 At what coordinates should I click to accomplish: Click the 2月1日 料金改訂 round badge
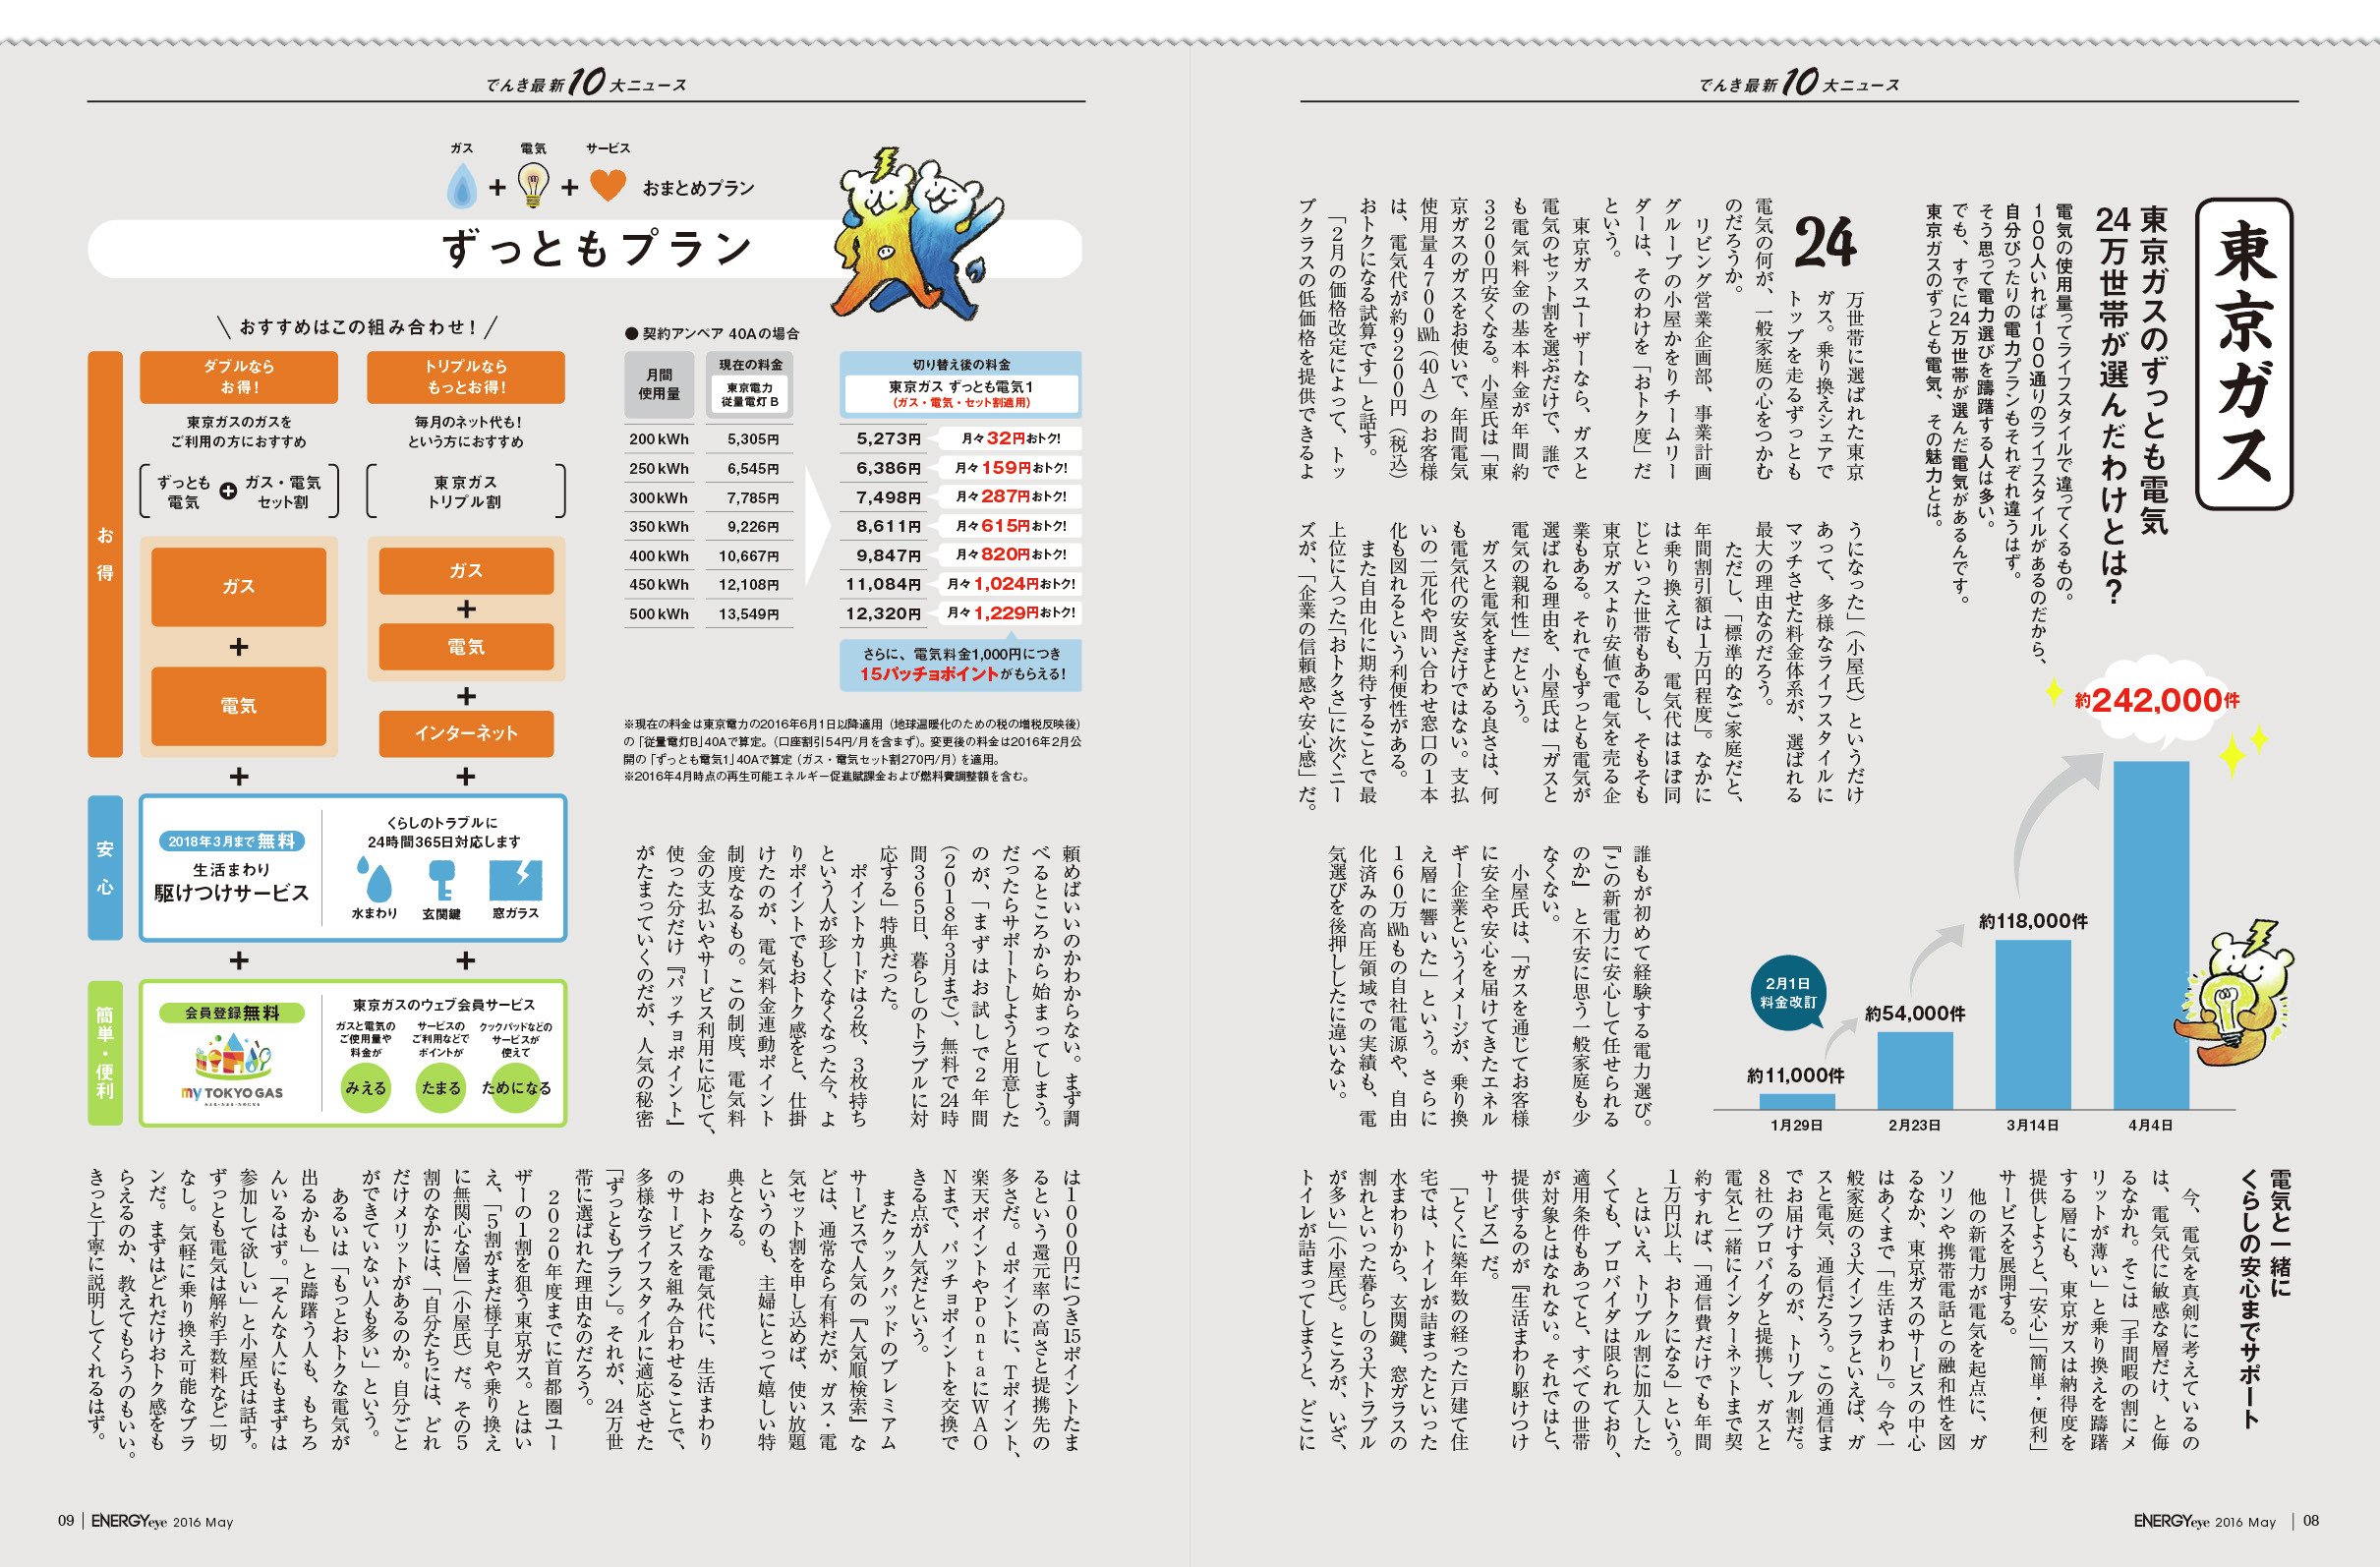pos(1789,992)
